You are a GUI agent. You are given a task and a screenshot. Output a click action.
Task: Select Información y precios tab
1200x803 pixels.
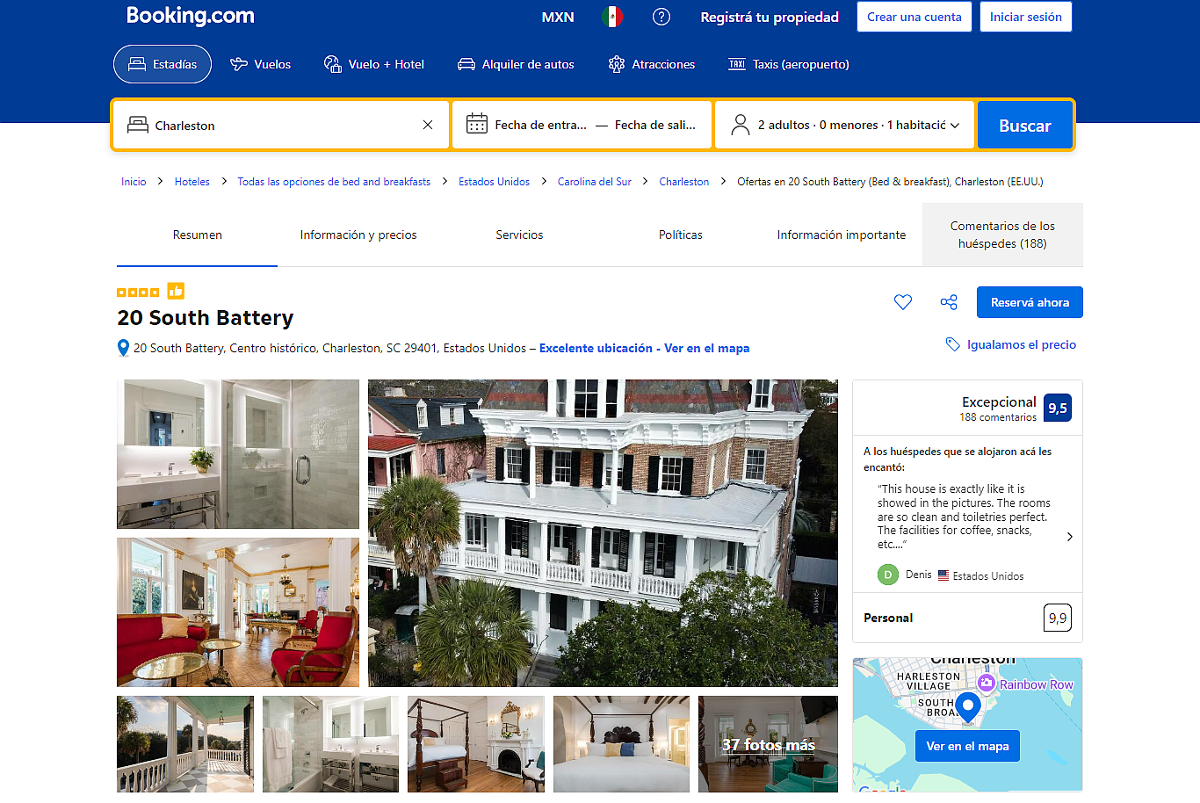(358, 235)
